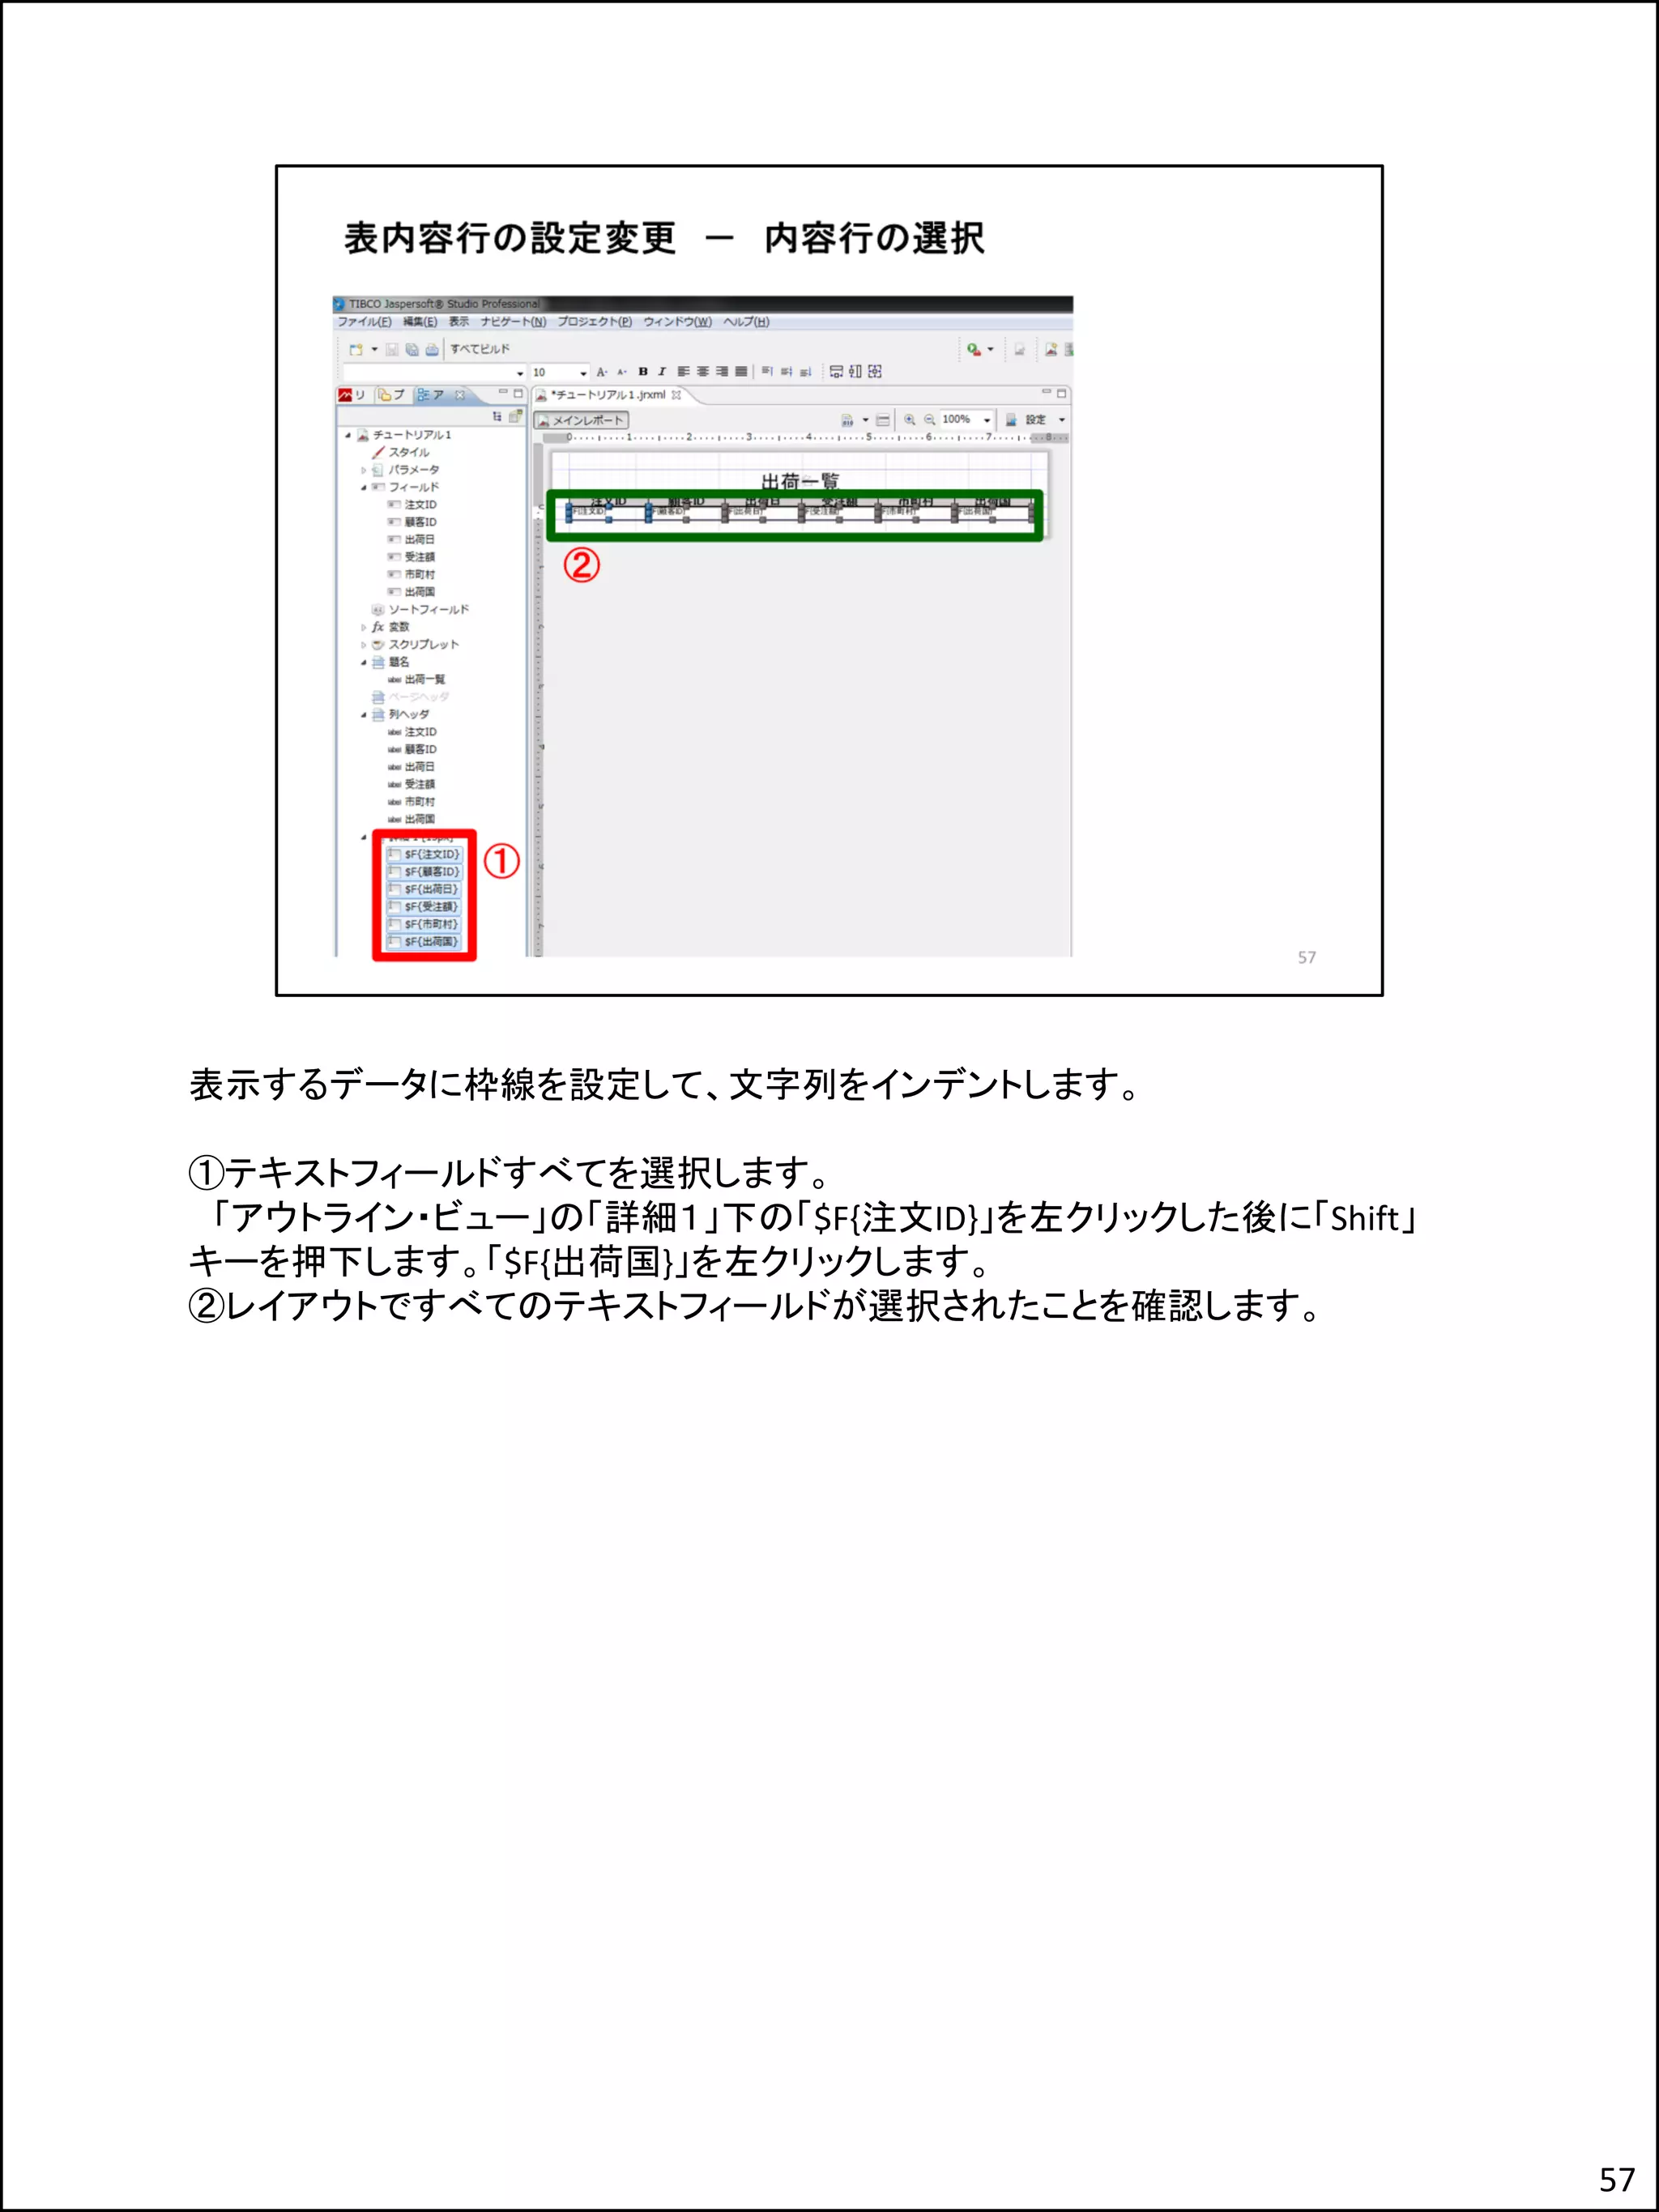This screenshot has height=2212, width=1659.
Task: Select $F{受注額} in the outline tree
Action: [425, 907]
